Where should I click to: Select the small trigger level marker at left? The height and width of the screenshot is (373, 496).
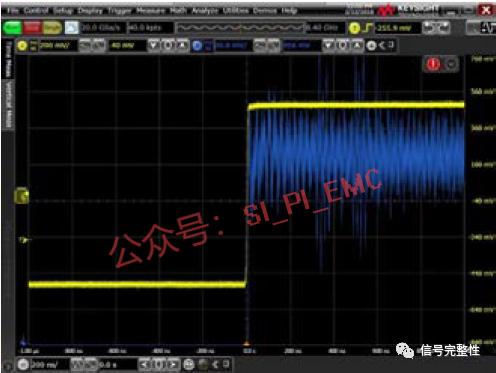[24, 239]
